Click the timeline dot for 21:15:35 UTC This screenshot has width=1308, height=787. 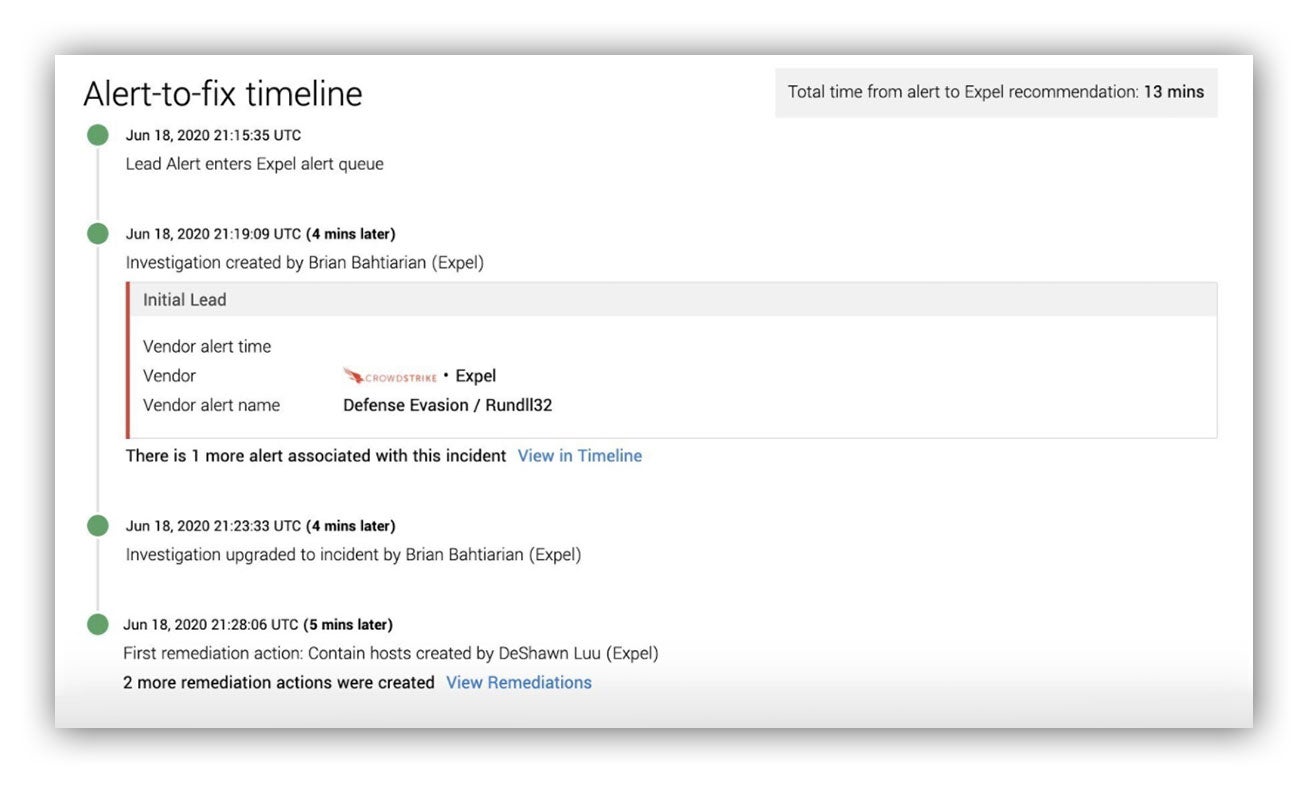click(x=97, y=135)
